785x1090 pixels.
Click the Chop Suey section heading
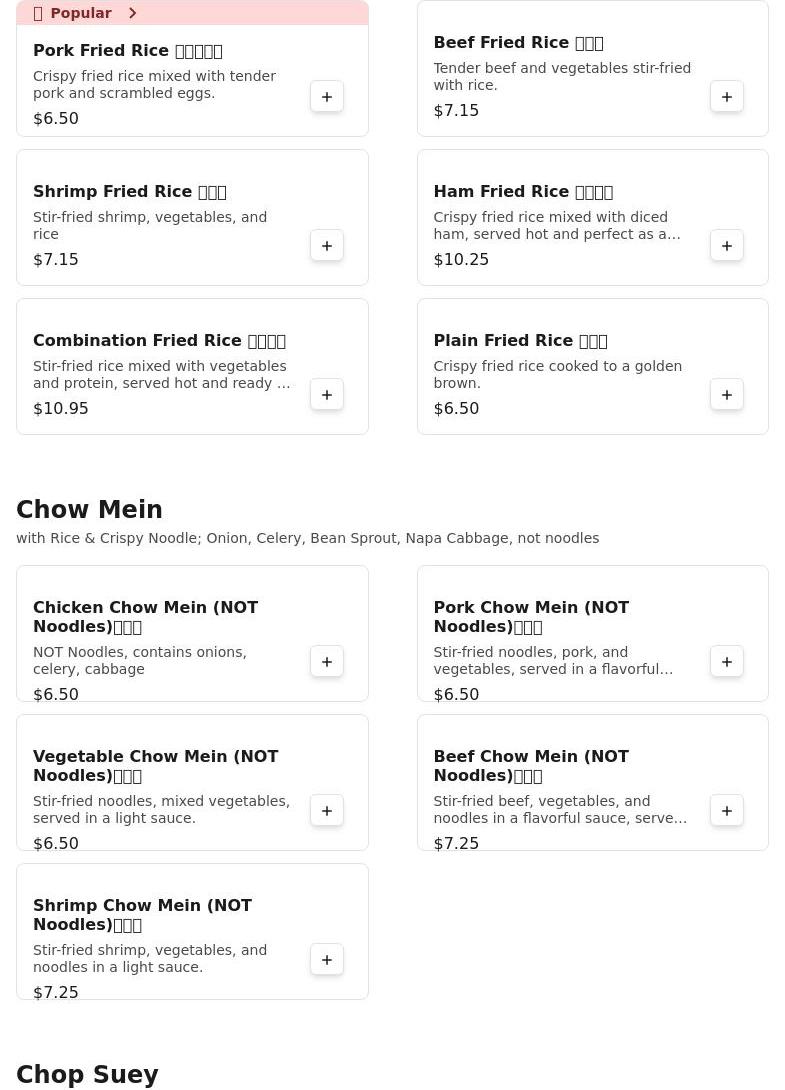[x=87, y=1075]
